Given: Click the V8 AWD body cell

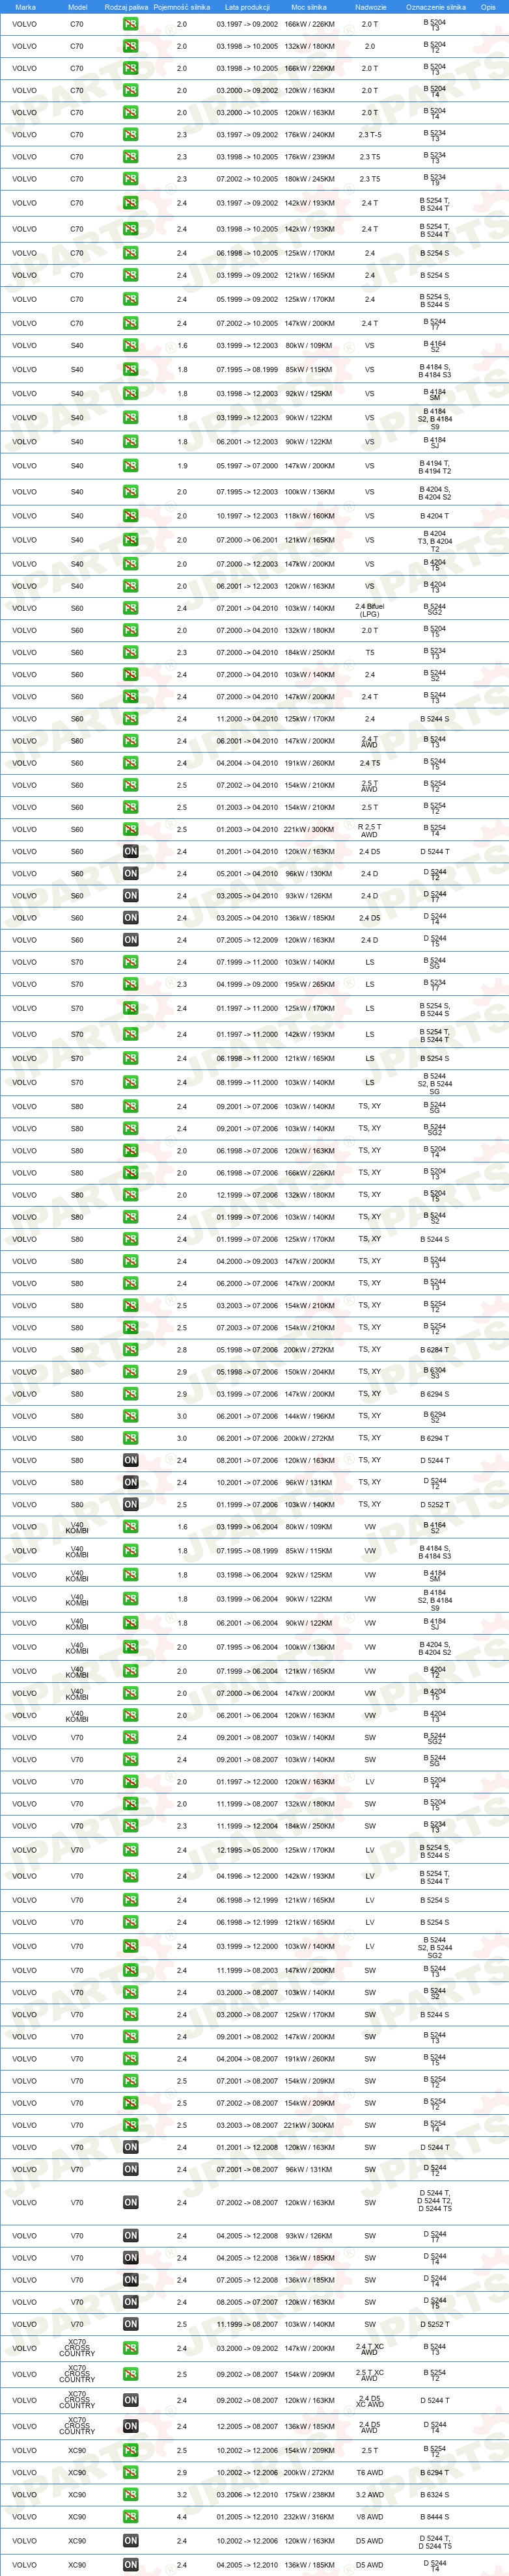Looking at the screenshot, I should click(x=369, y=2517).
